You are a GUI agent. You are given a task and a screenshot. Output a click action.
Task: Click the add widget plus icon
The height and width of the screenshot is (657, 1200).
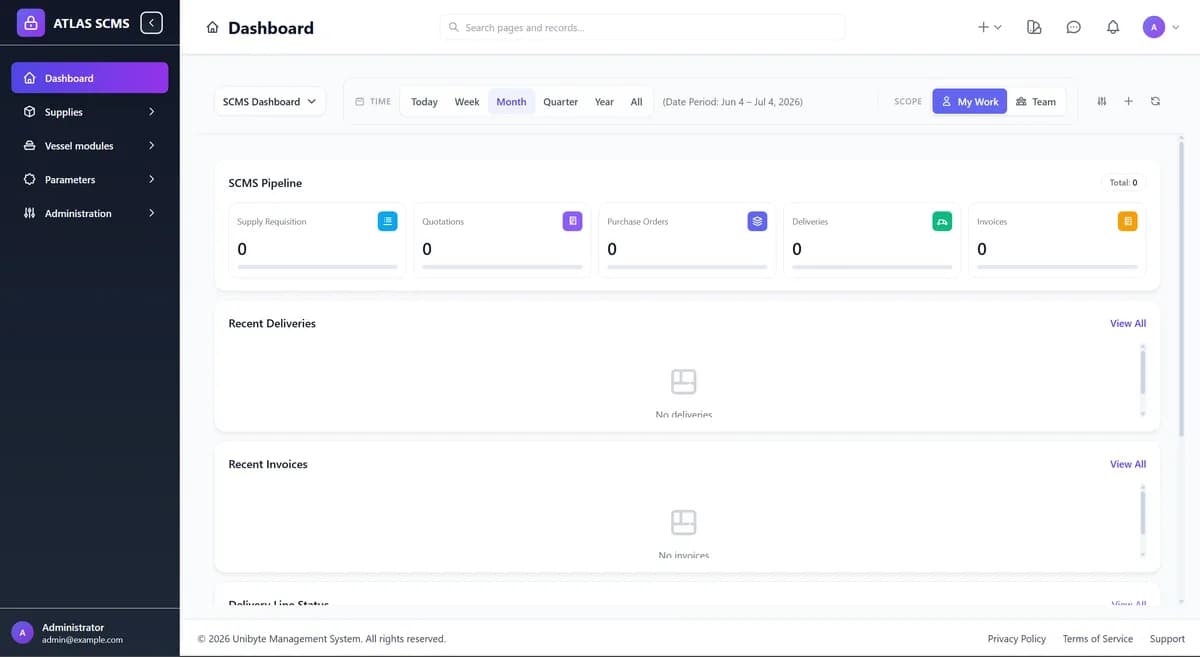(1128, 101)
